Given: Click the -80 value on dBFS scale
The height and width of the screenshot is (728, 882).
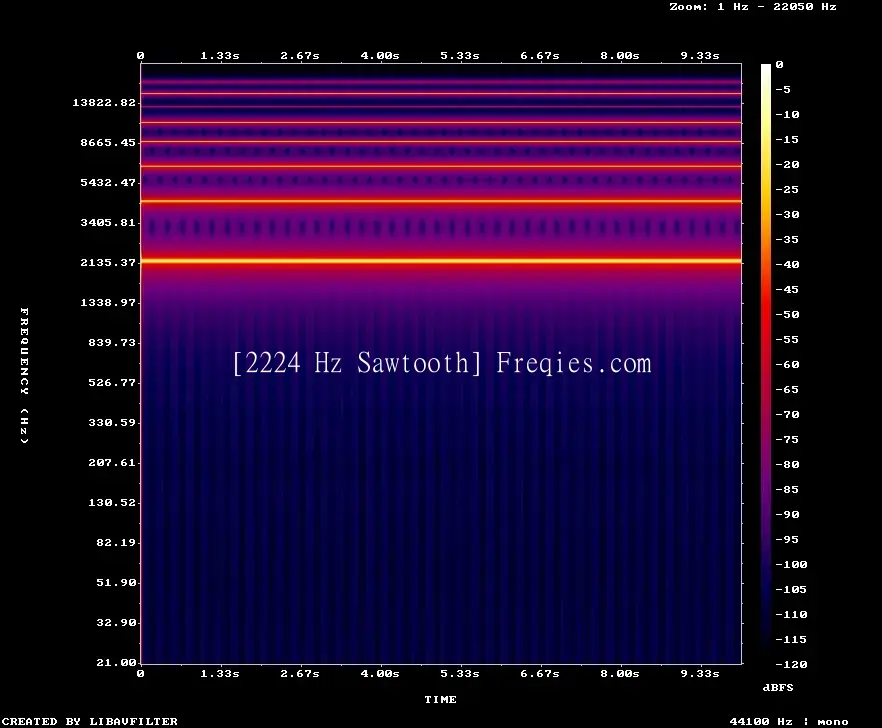Looking at the screenshot, I should click(x=787, y=465).
